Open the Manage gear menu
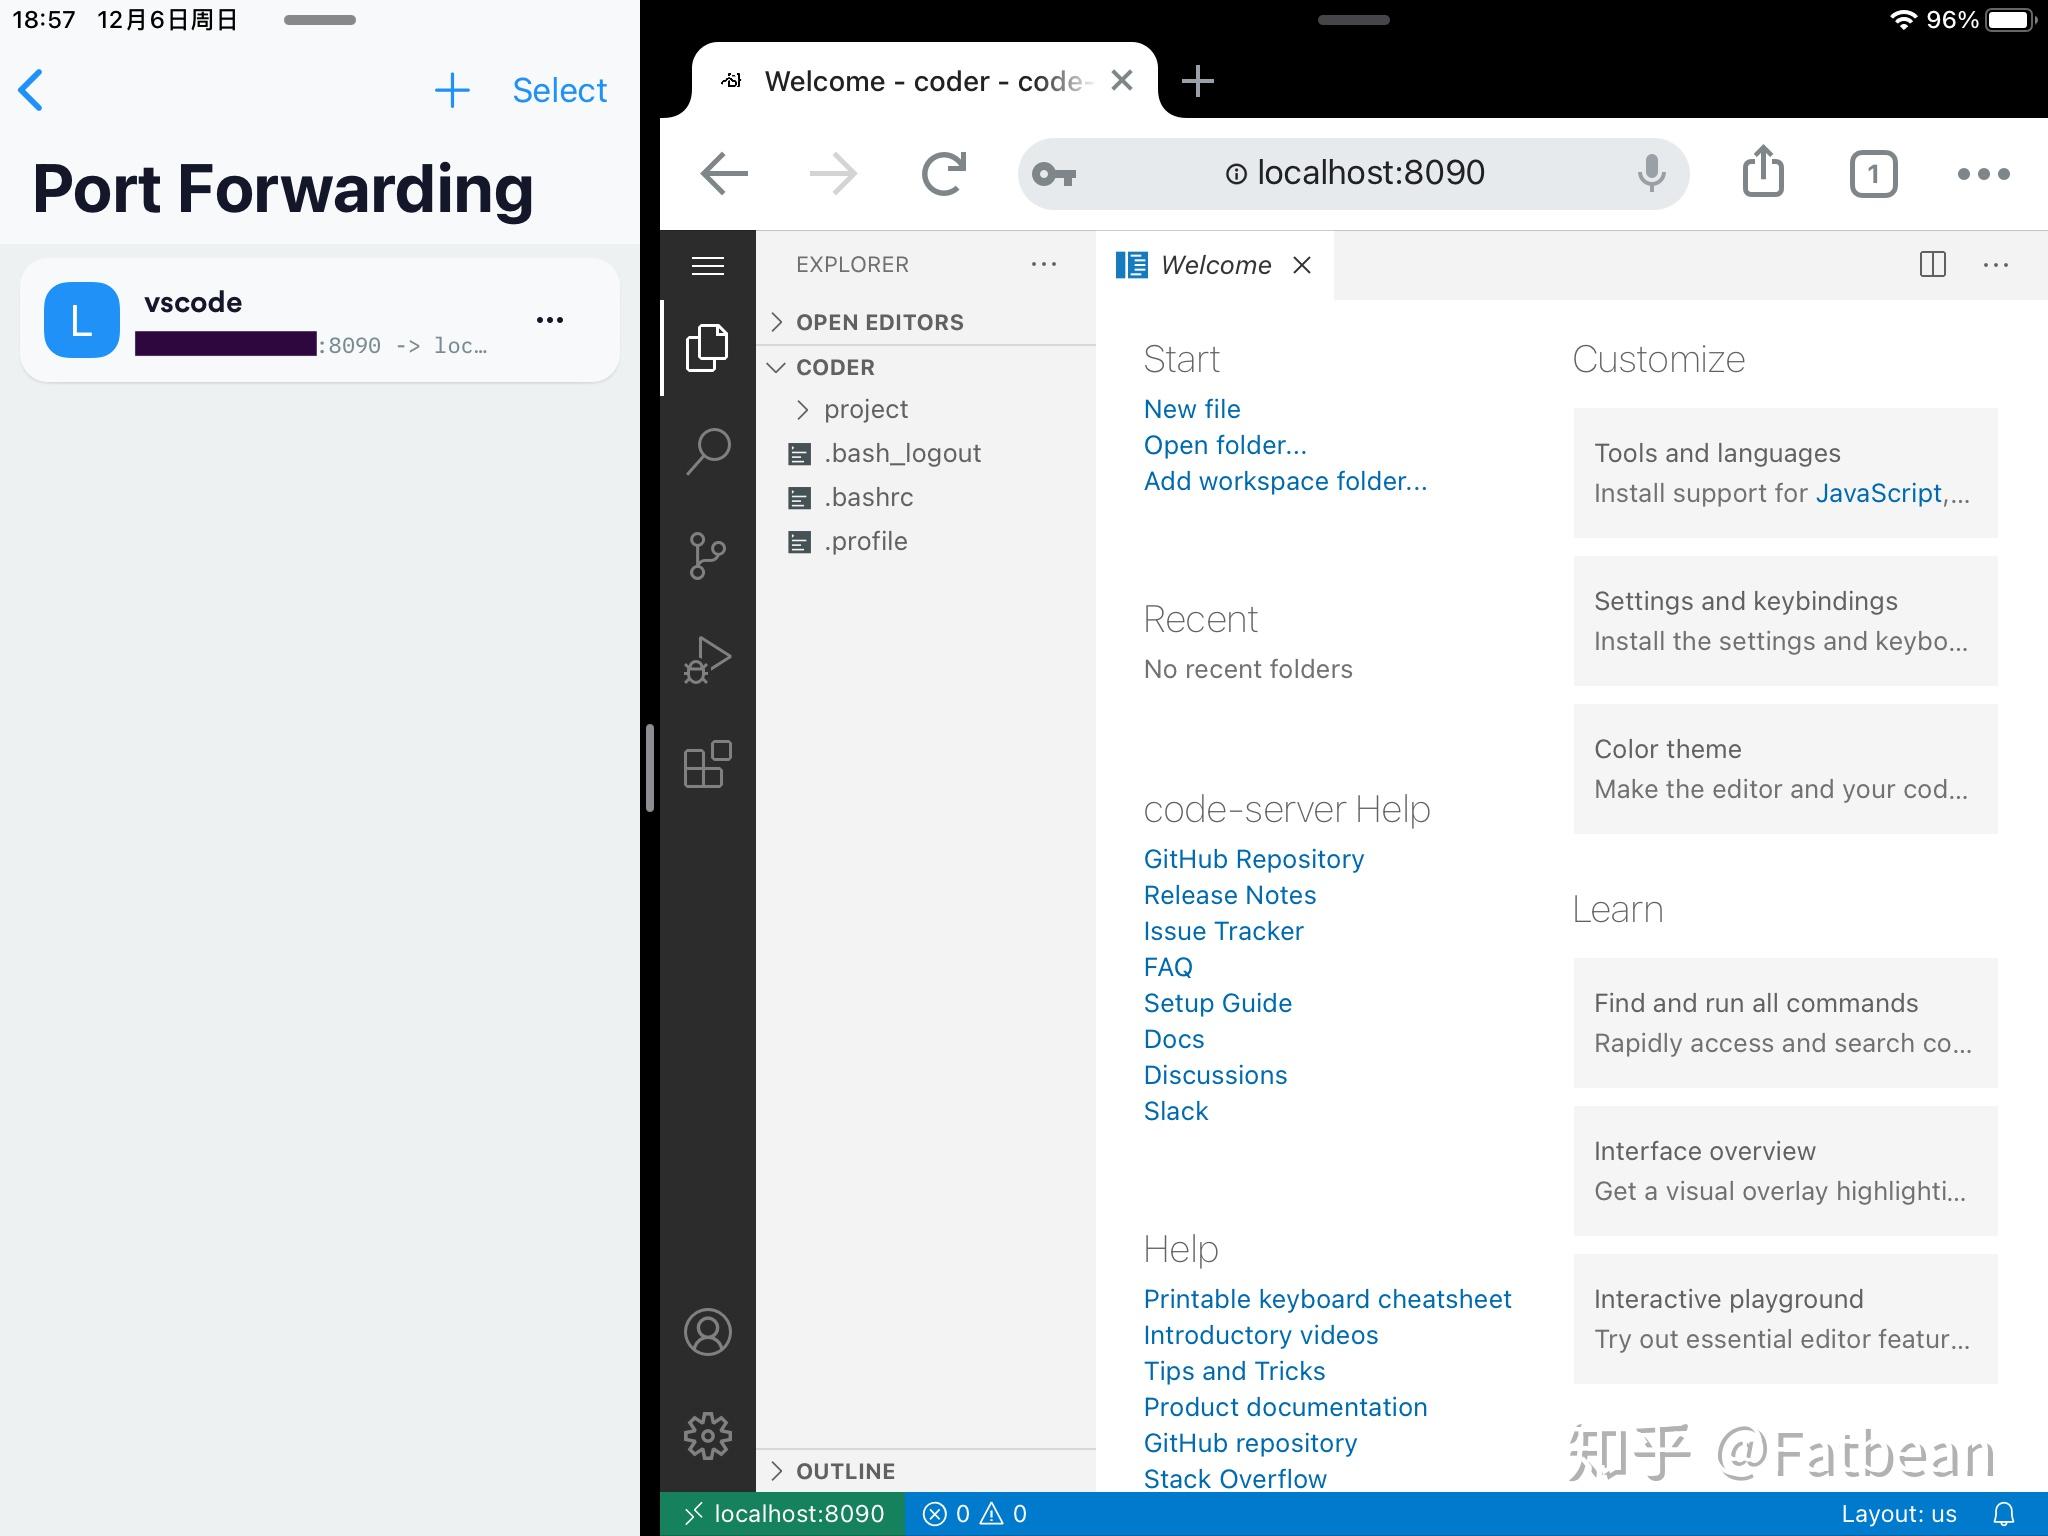The image size is (2048, 1536). tap(707, 1434)
